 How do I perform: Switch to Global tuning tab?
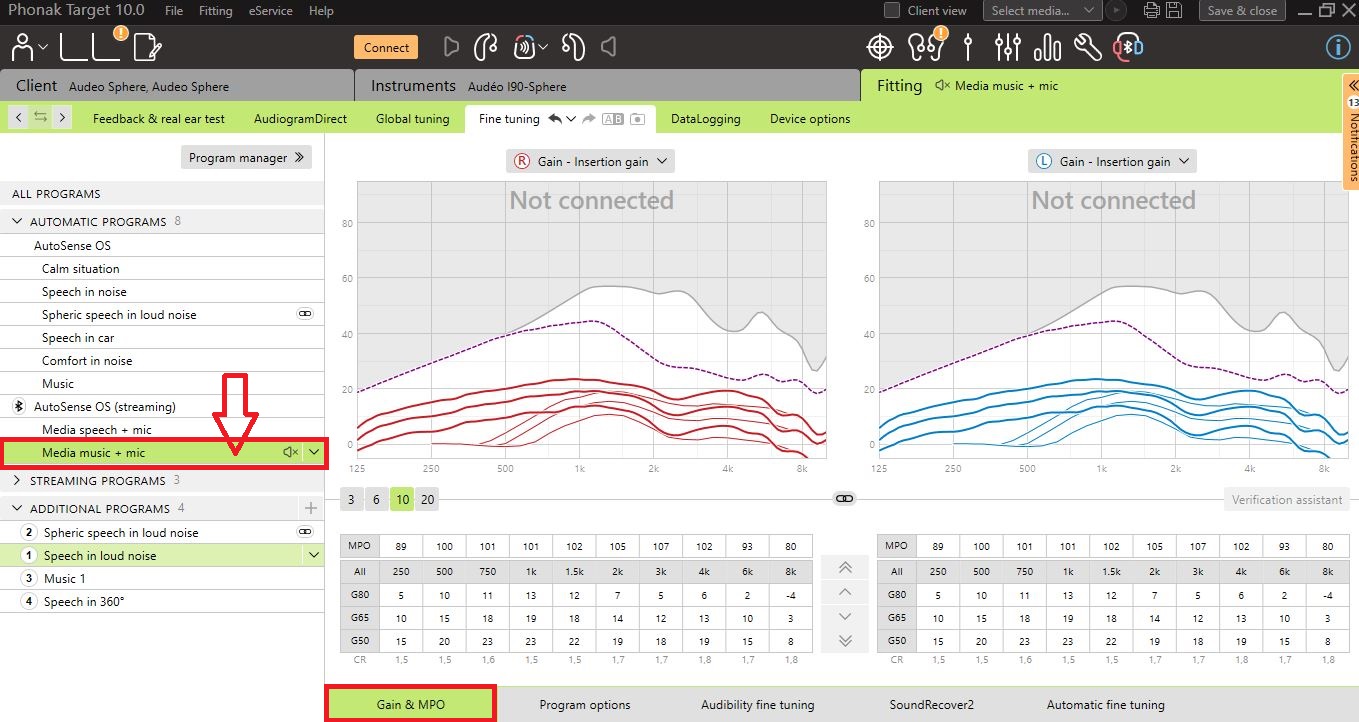pos(412,118)
